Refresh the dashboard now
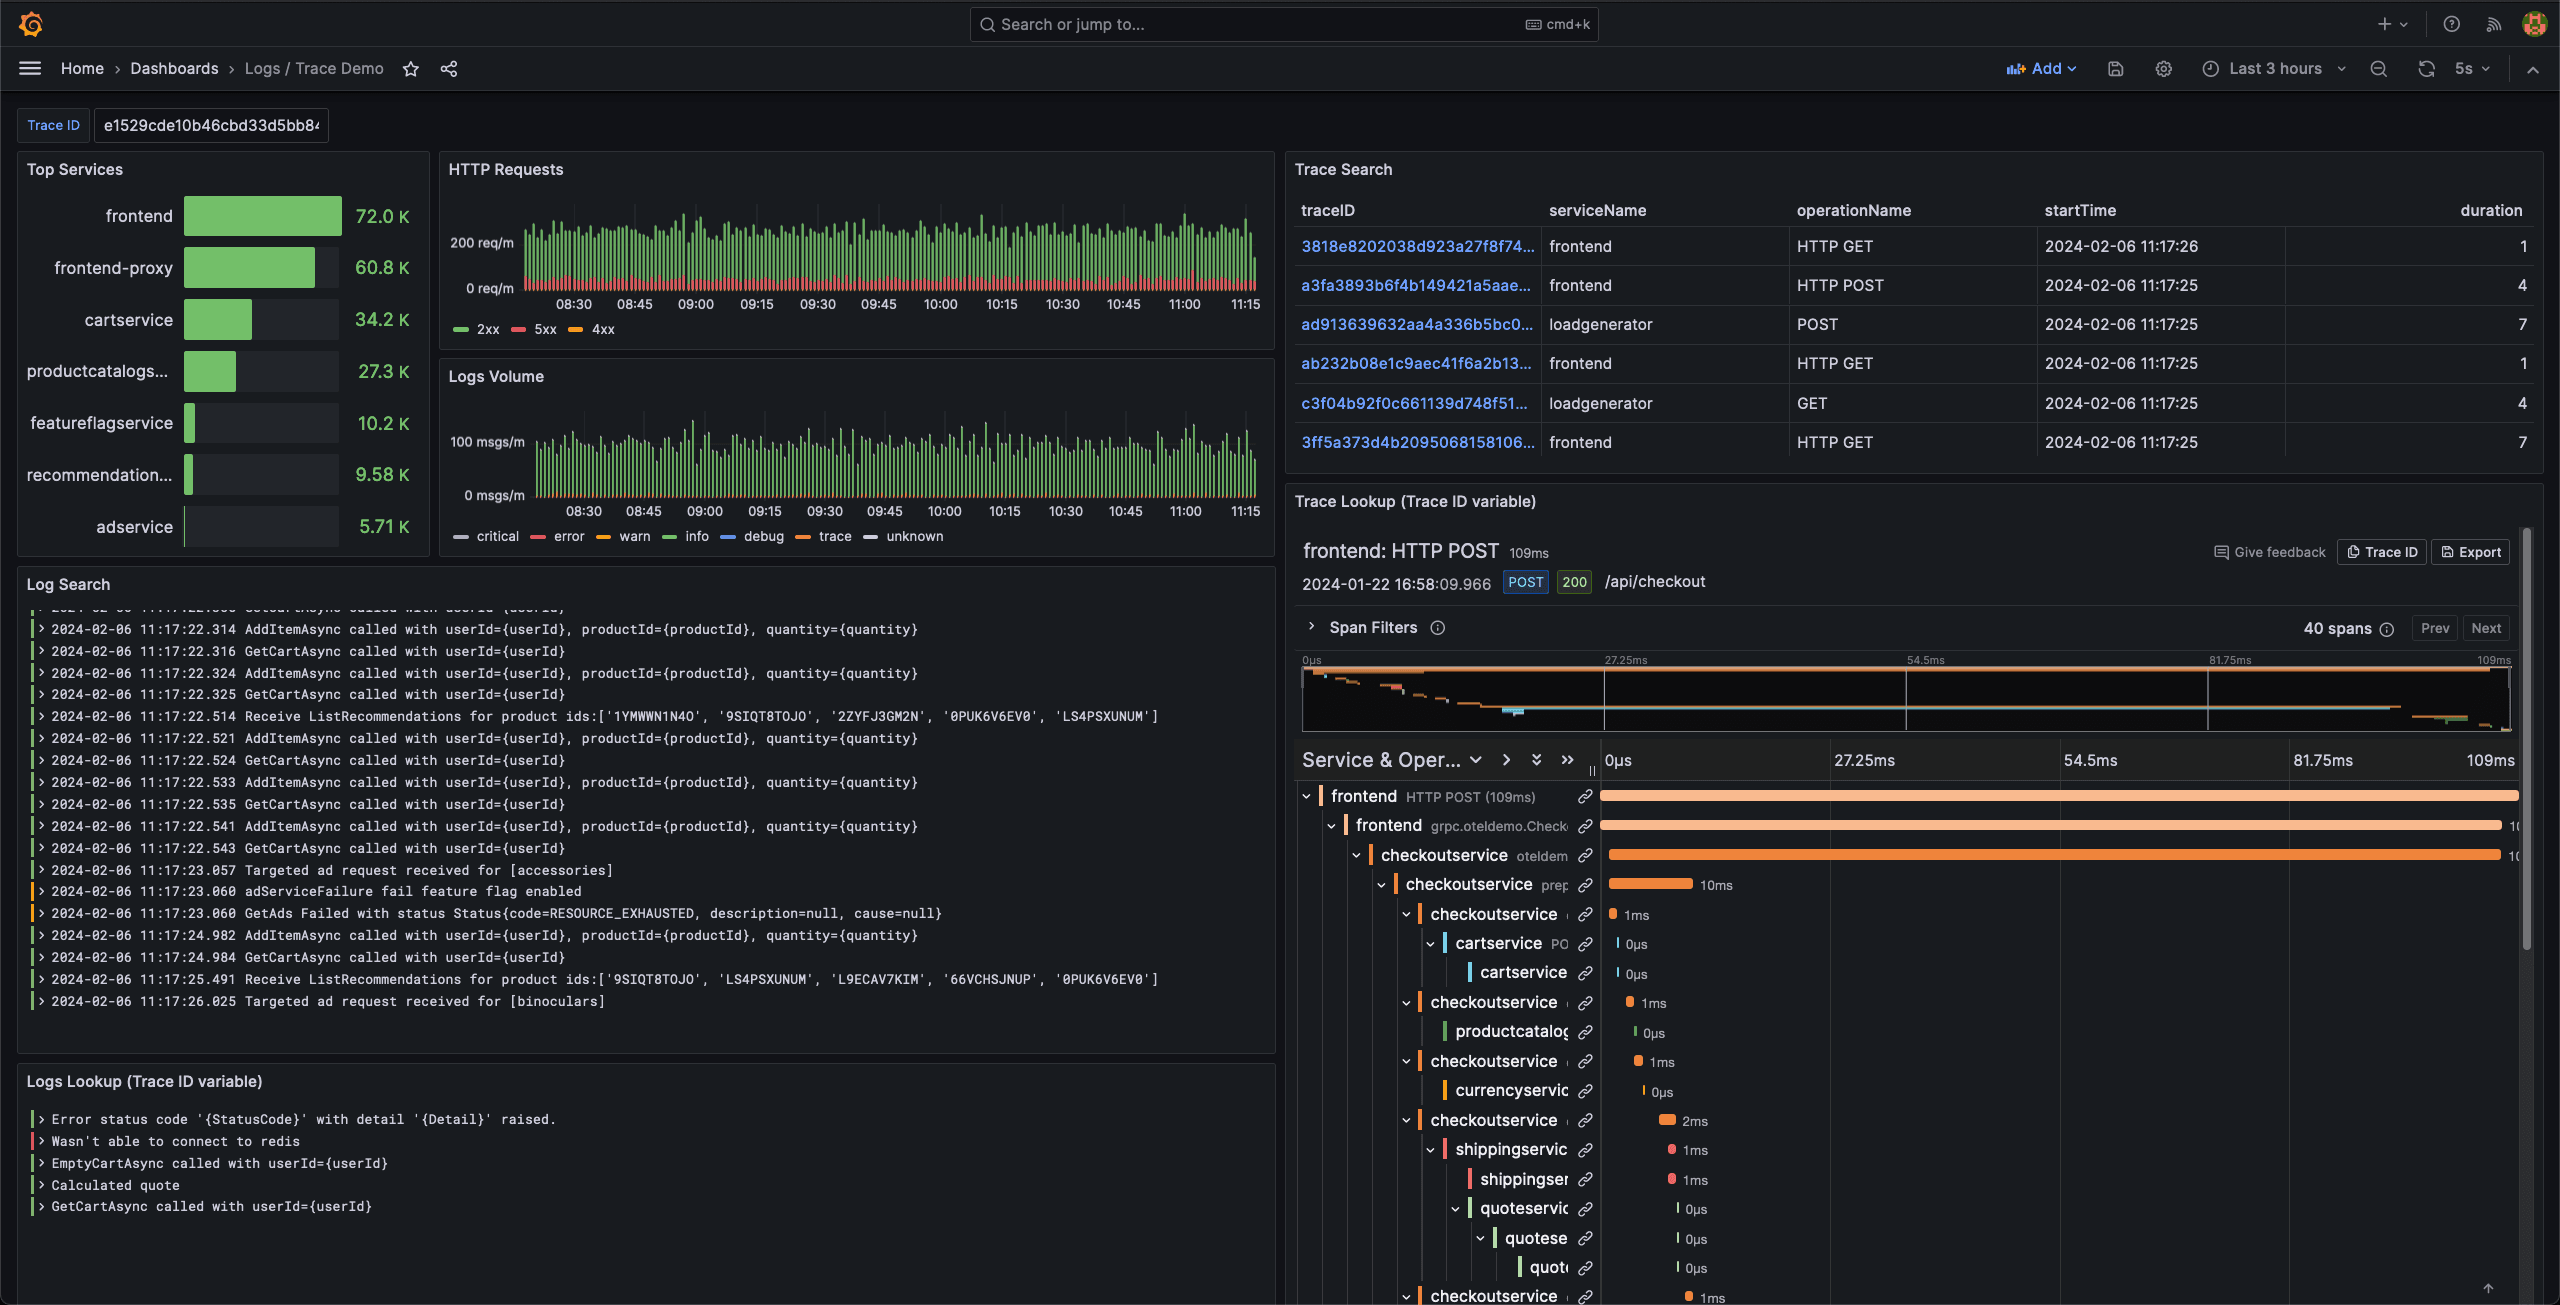This screenshot has height=1305, width=2560. pyautogui.click(x=2426, y=69)
